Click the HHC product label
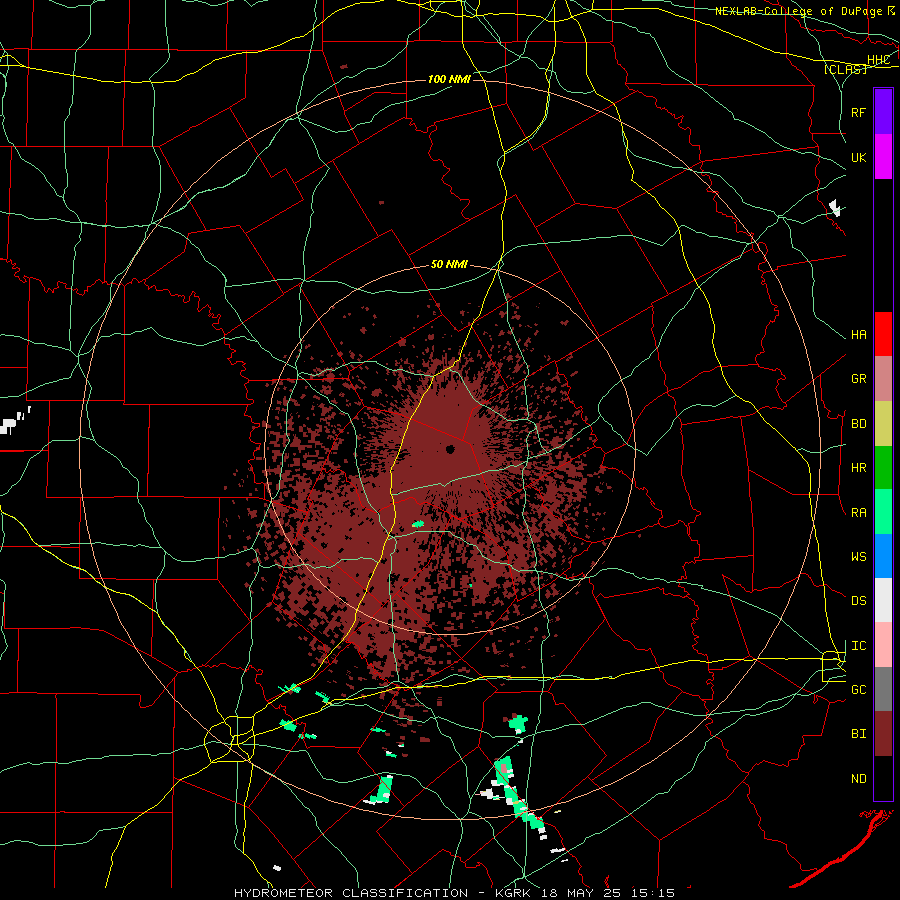Image resolution: width=900 pixels, height=900 pixels. coord(879,60)
